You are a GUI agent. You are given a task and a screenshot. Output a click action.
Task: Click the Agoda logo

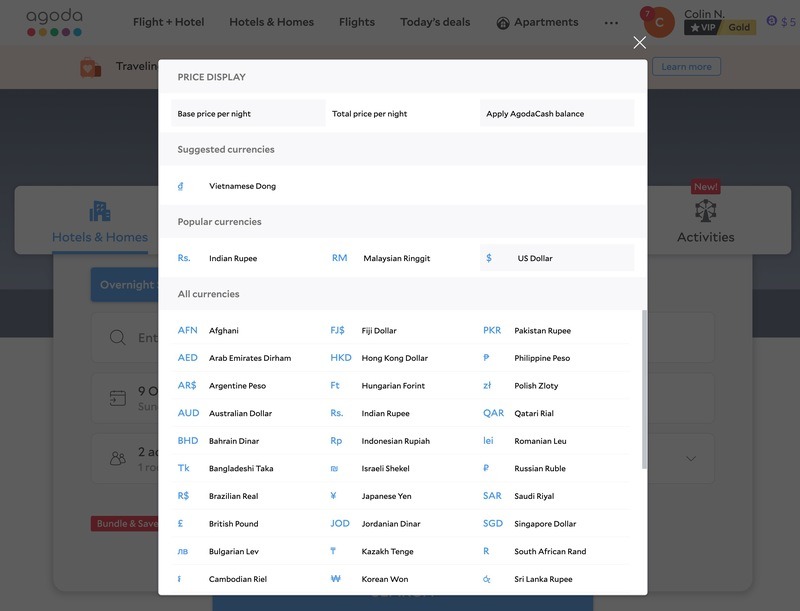click(x=54, y=22)
